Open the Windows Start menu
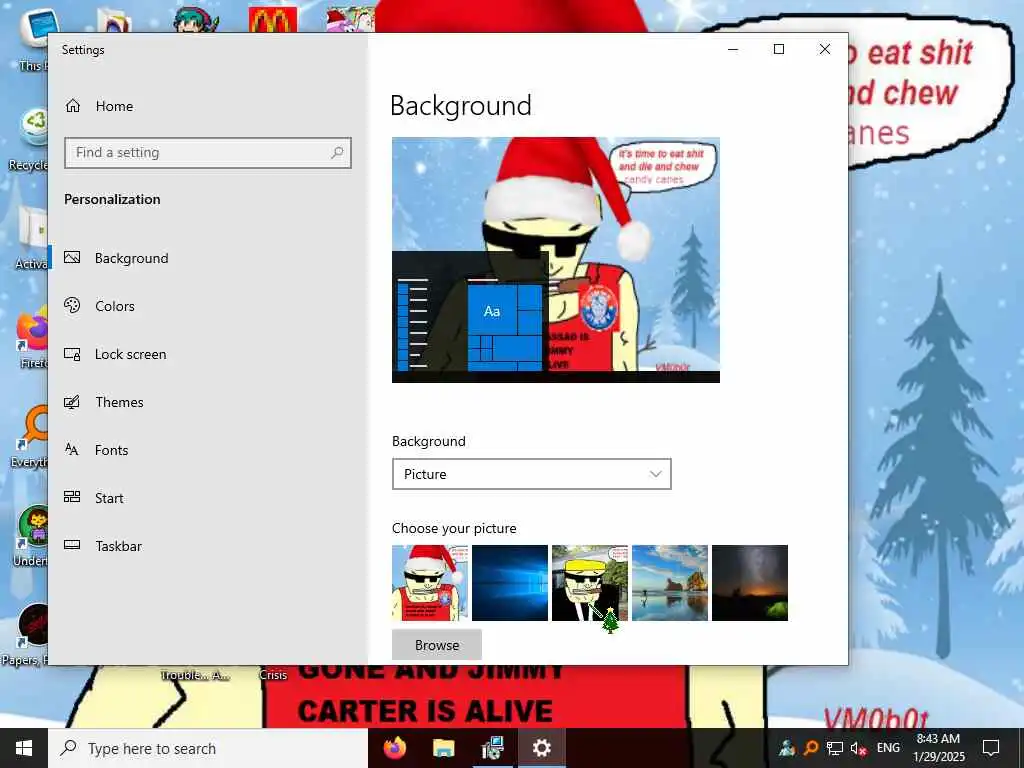Viewport: 1024px width, 768px height. (24, 748)
